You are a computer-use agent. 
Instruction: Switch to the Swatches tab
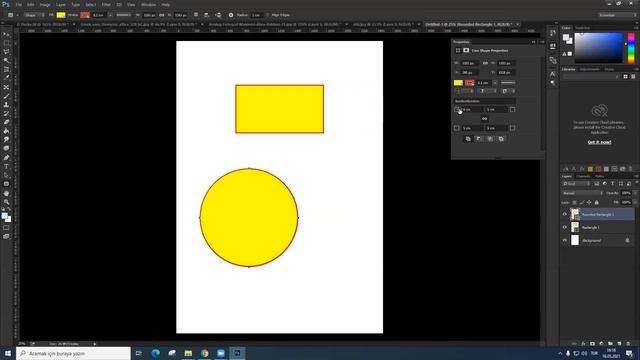582,28
